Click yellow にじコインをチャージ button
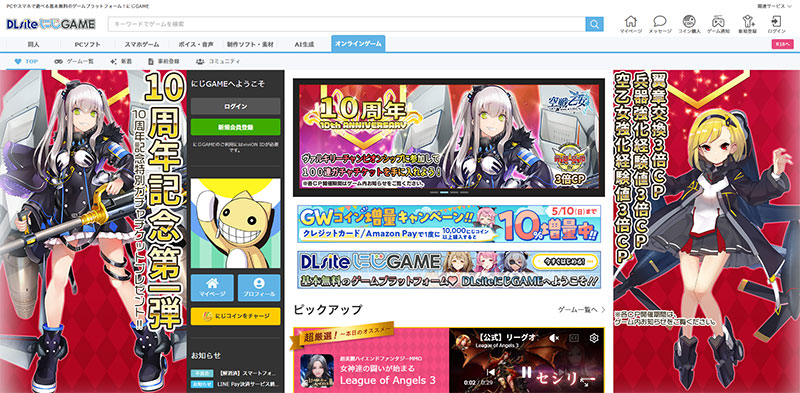Image resolution: width=800 pixels, height=393 pixels. (x=235, y=316)
